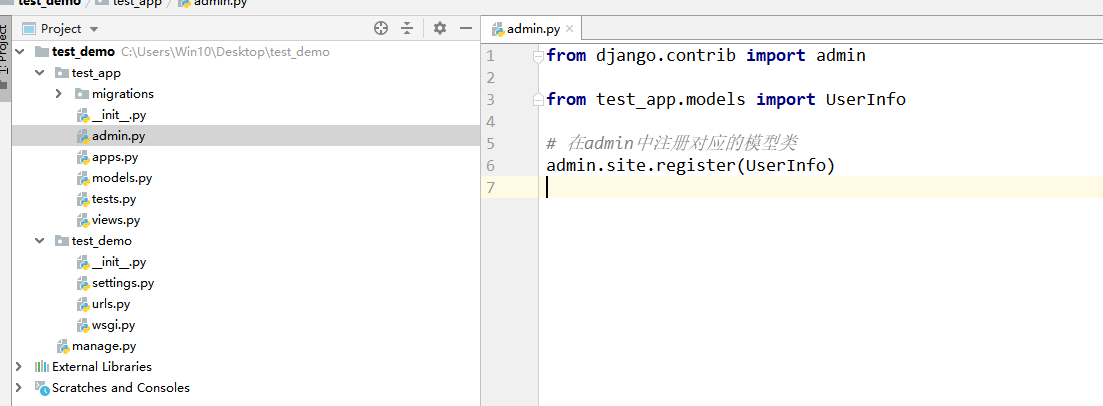
Task: Open urls.py in the project tree
Action: coord(110,304)
